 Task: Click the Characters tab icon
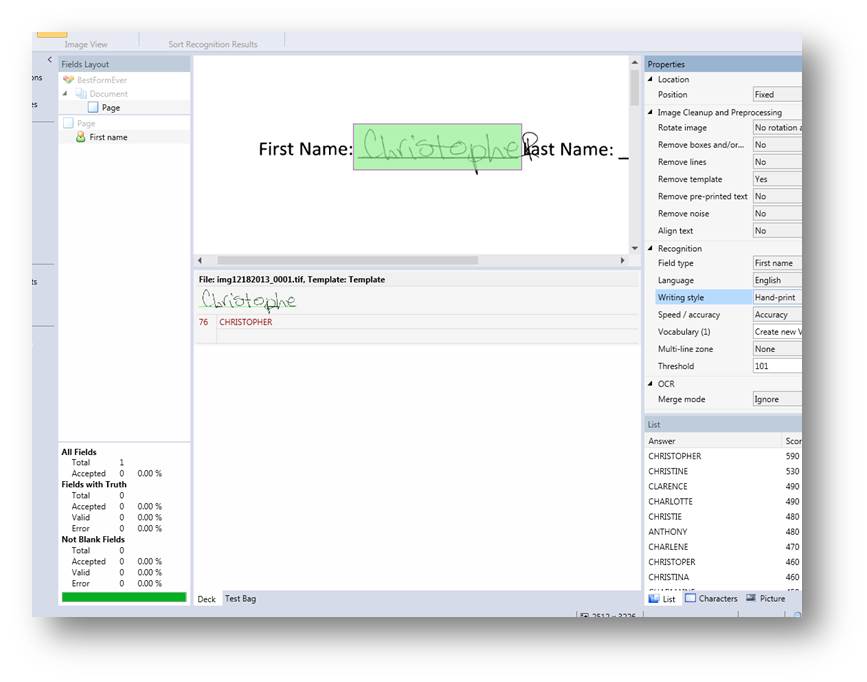(690, 599)
